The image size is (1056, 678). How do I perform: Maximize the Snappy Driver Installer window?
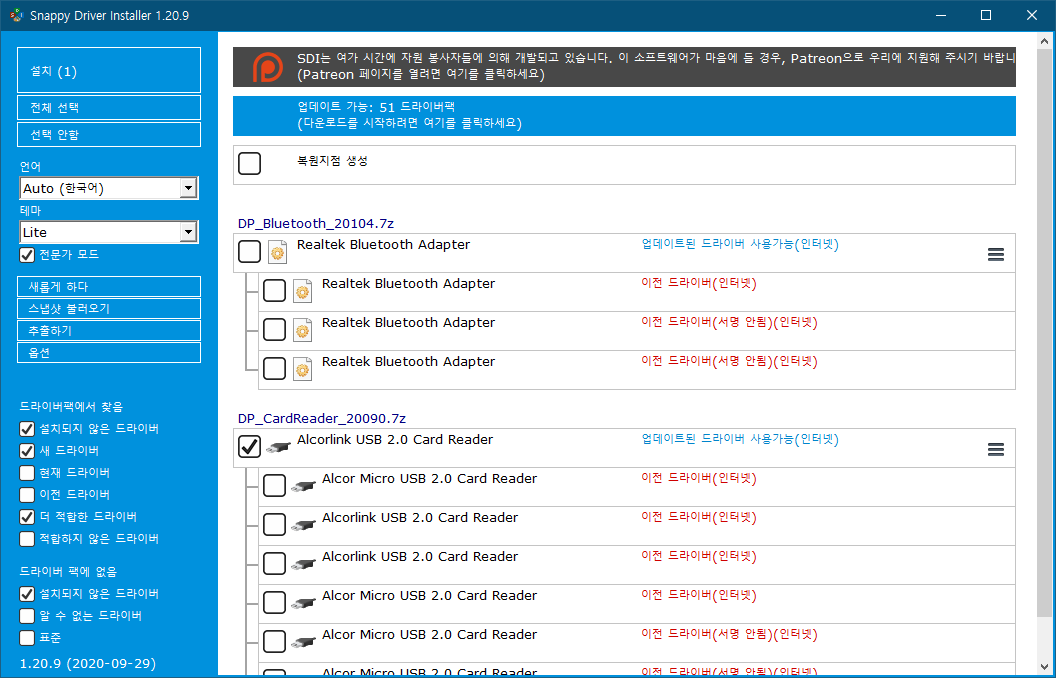tap(986, 15)
